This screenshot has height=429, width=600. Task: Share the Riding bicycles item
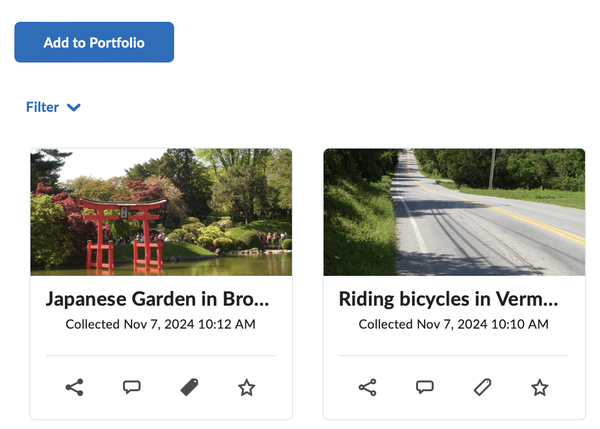[368, 387]
